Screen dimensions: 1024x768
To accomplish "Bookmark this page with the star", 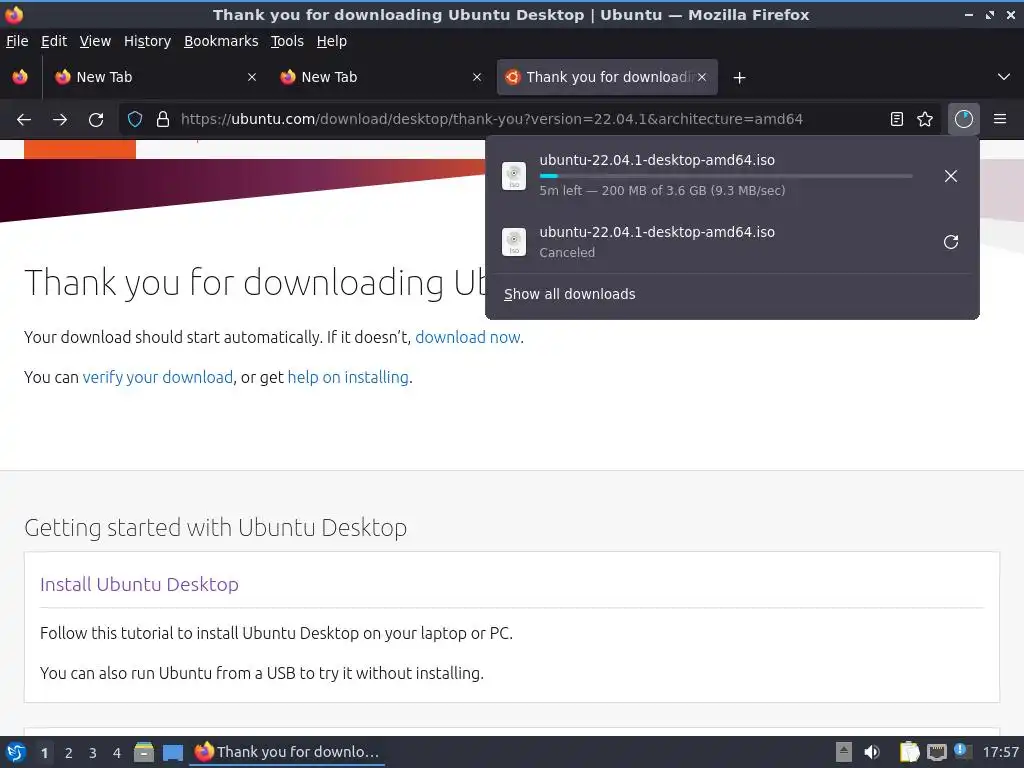I will 925,119.
